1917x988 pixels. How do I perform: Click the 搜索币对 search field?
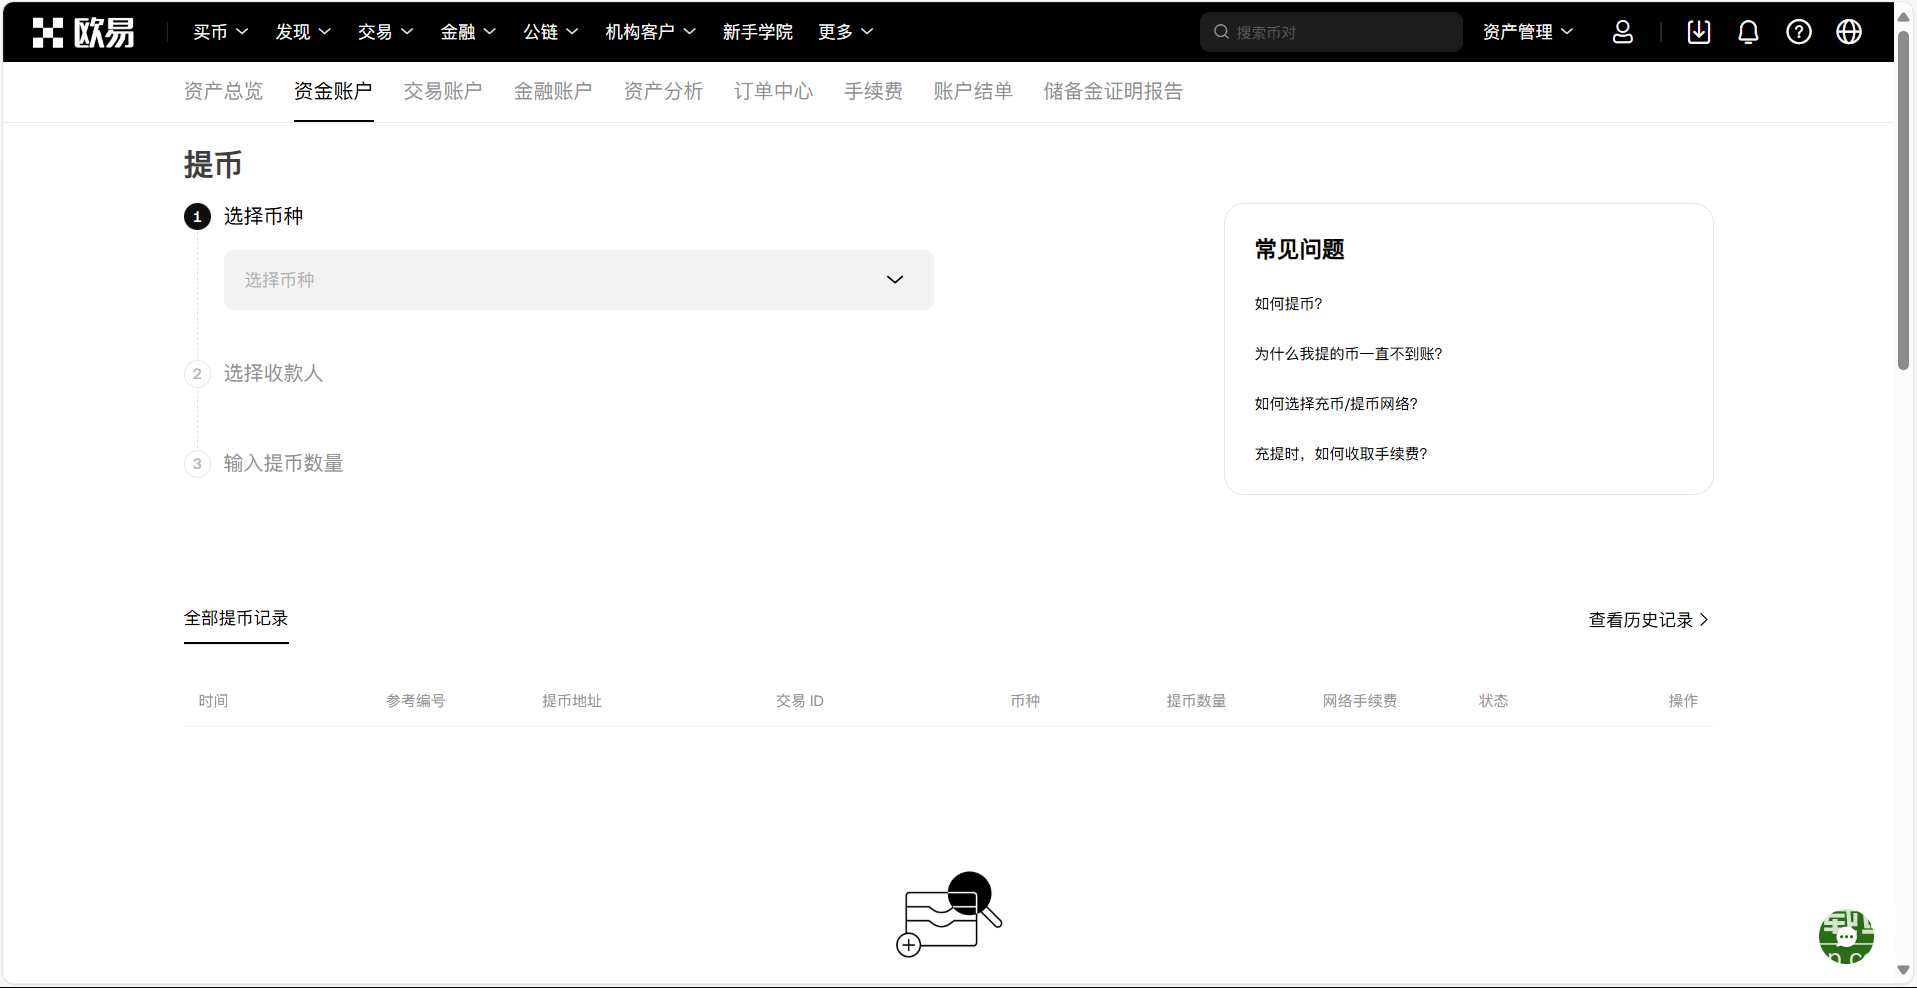coord(1340,32)
